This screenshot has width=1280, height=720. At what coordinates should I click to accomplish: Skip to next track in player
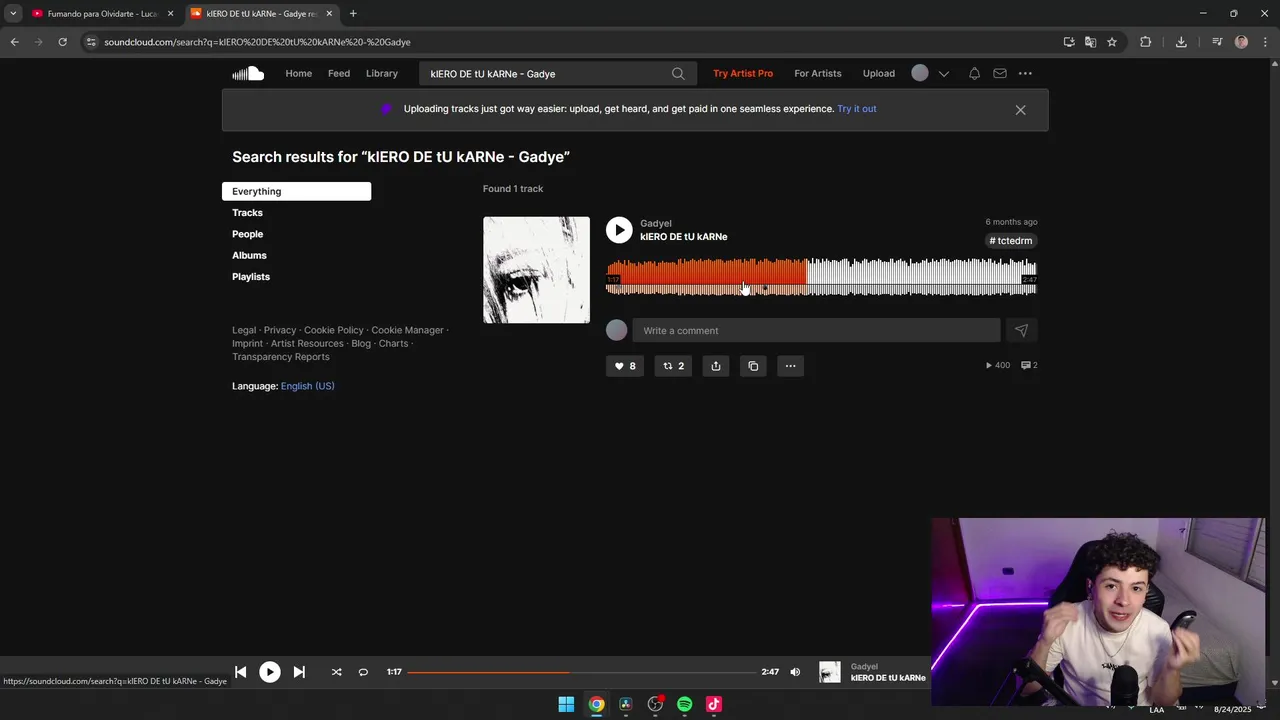299,672
